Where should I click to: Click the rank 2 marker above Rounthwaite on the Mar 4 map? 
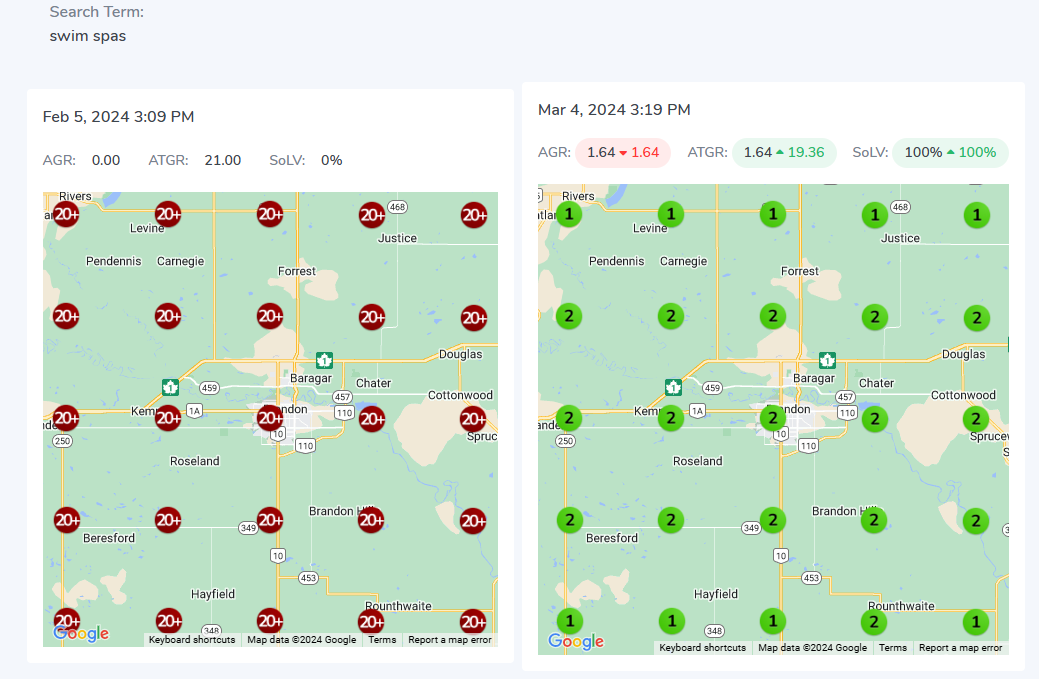pos(874,621)
